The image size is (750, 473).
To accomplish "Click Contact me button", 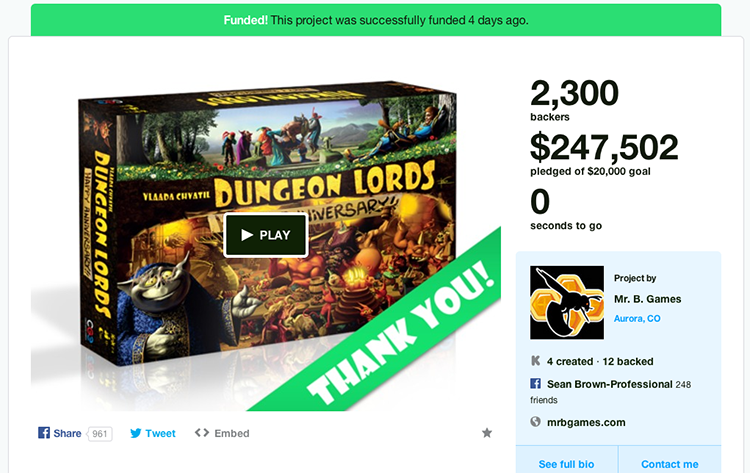I will tap(670, 464).
